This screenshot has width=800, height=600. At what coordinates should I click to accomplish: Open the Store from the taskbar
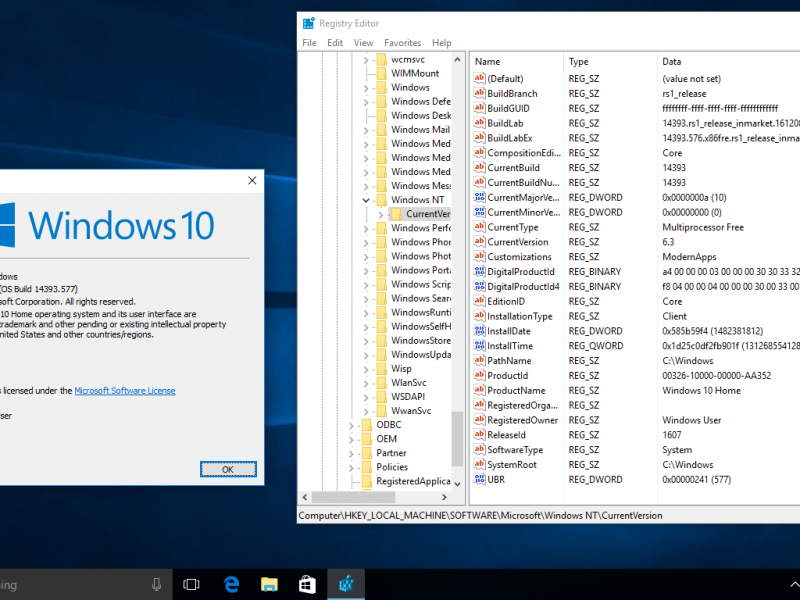[307, 584]
